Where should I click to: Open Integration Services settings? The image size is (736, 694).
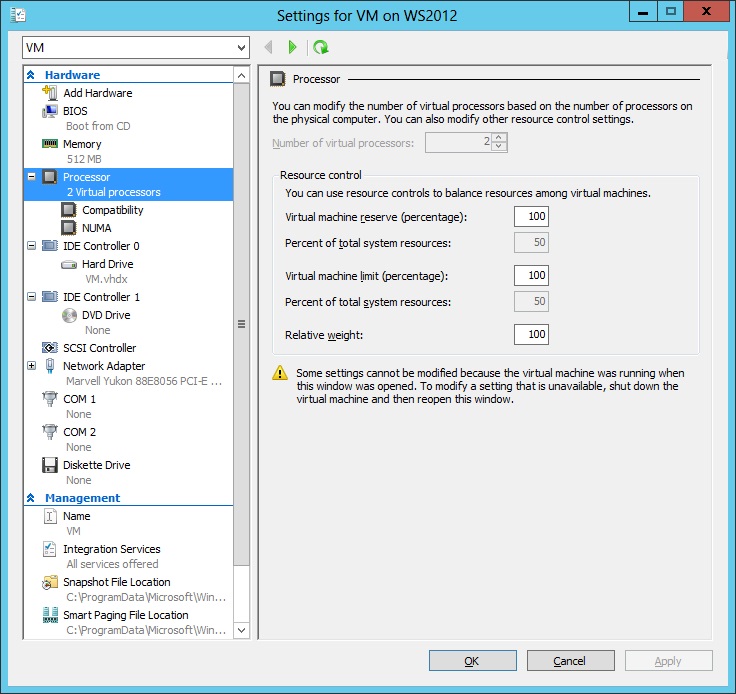pos(111,549)
